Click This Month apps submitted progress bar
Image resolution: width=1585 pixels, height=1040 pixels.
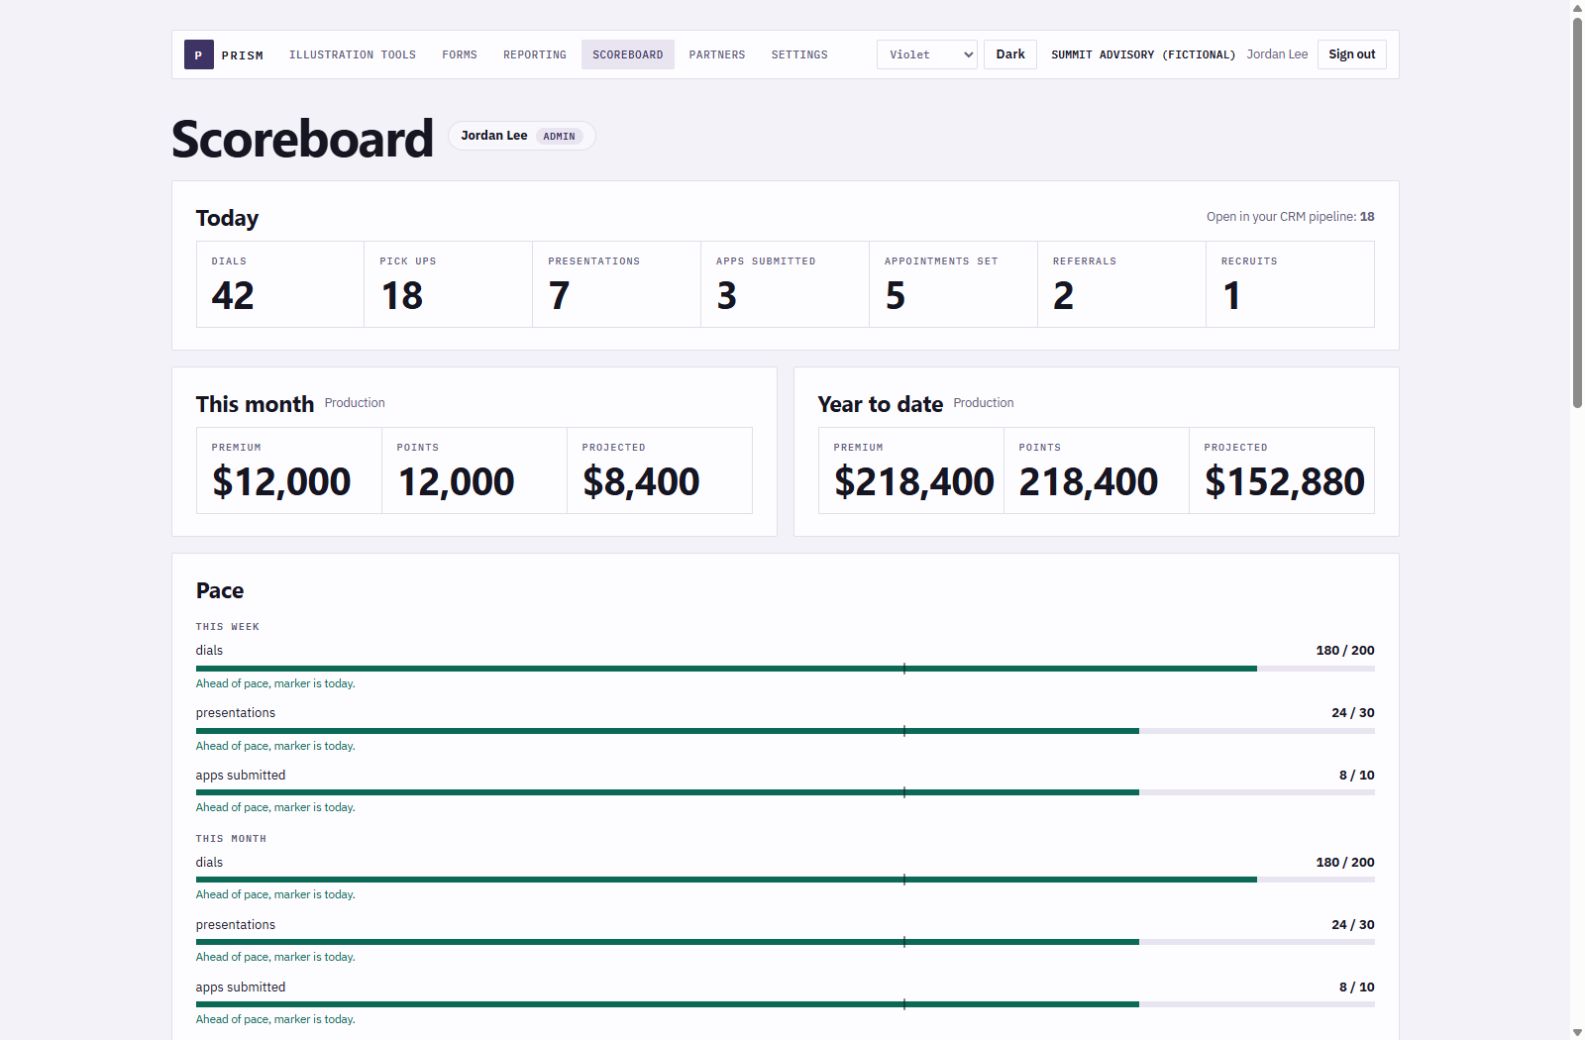pos(785,1004)
